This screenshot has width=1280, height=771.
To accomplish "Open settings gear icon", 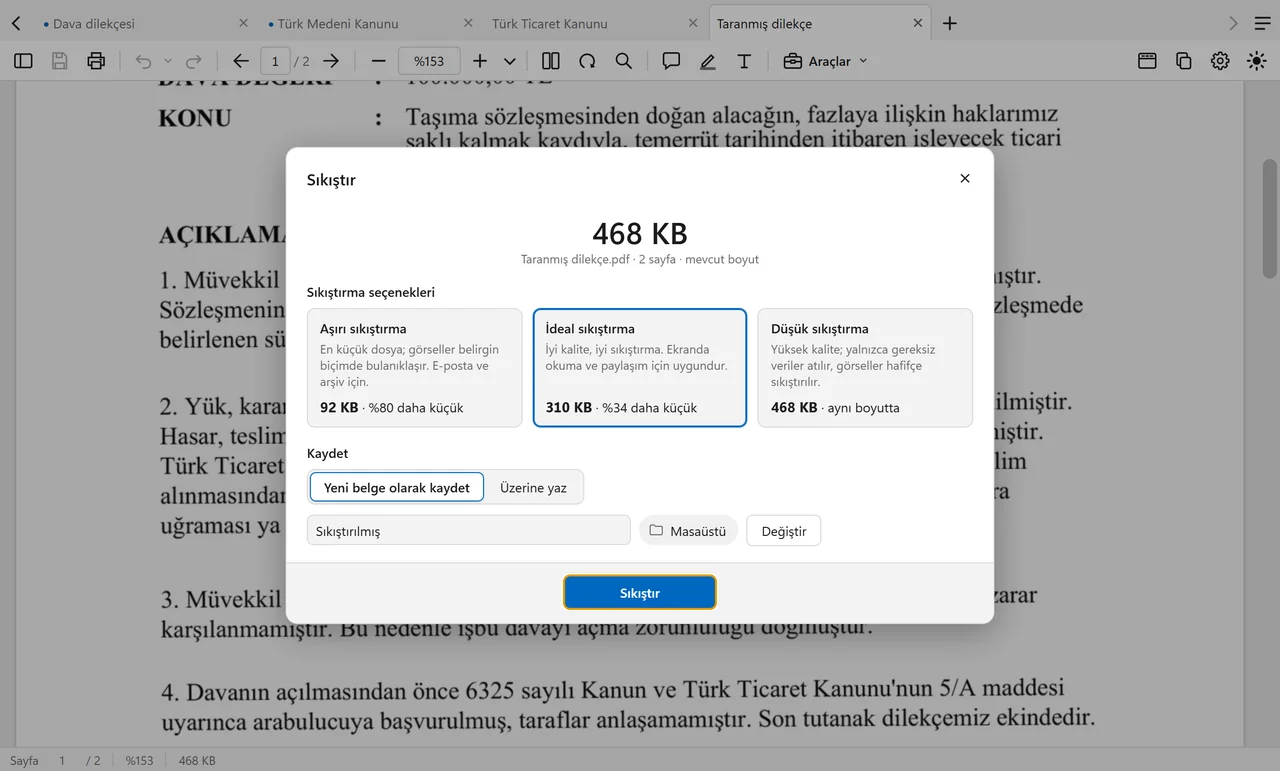I will click(1220, 61).
